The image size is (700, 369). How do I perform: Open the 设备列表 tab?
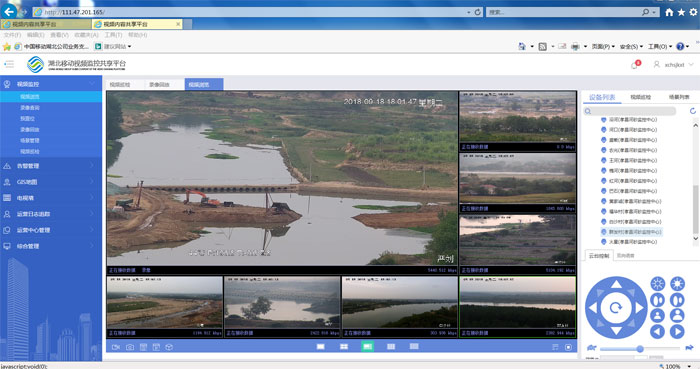click(x=602, y=97)
